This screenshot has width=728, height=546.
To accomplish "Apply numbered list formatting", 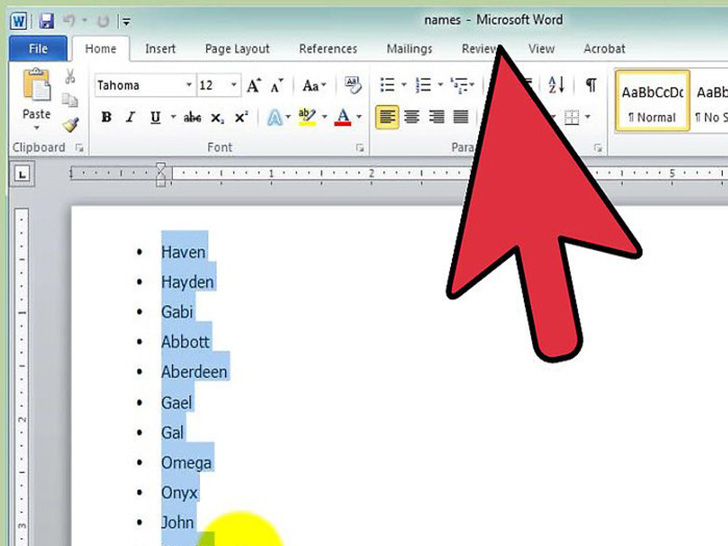I will (423, 85).
